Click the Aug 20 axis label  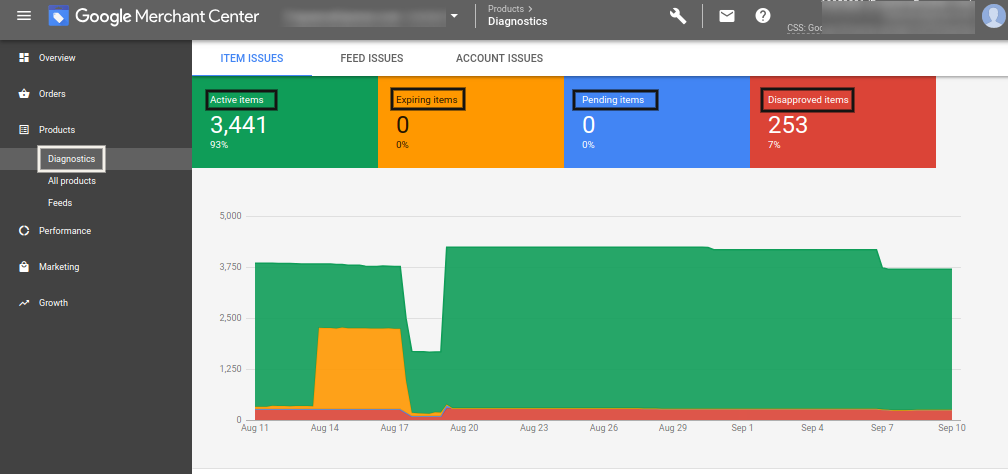[x=464, y=428]
